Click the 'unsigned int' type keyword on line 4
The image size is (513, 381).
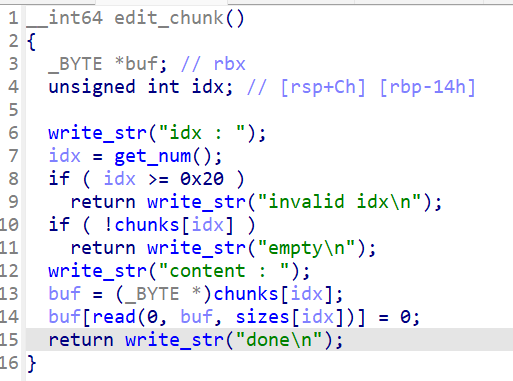[x=114, y=87]
